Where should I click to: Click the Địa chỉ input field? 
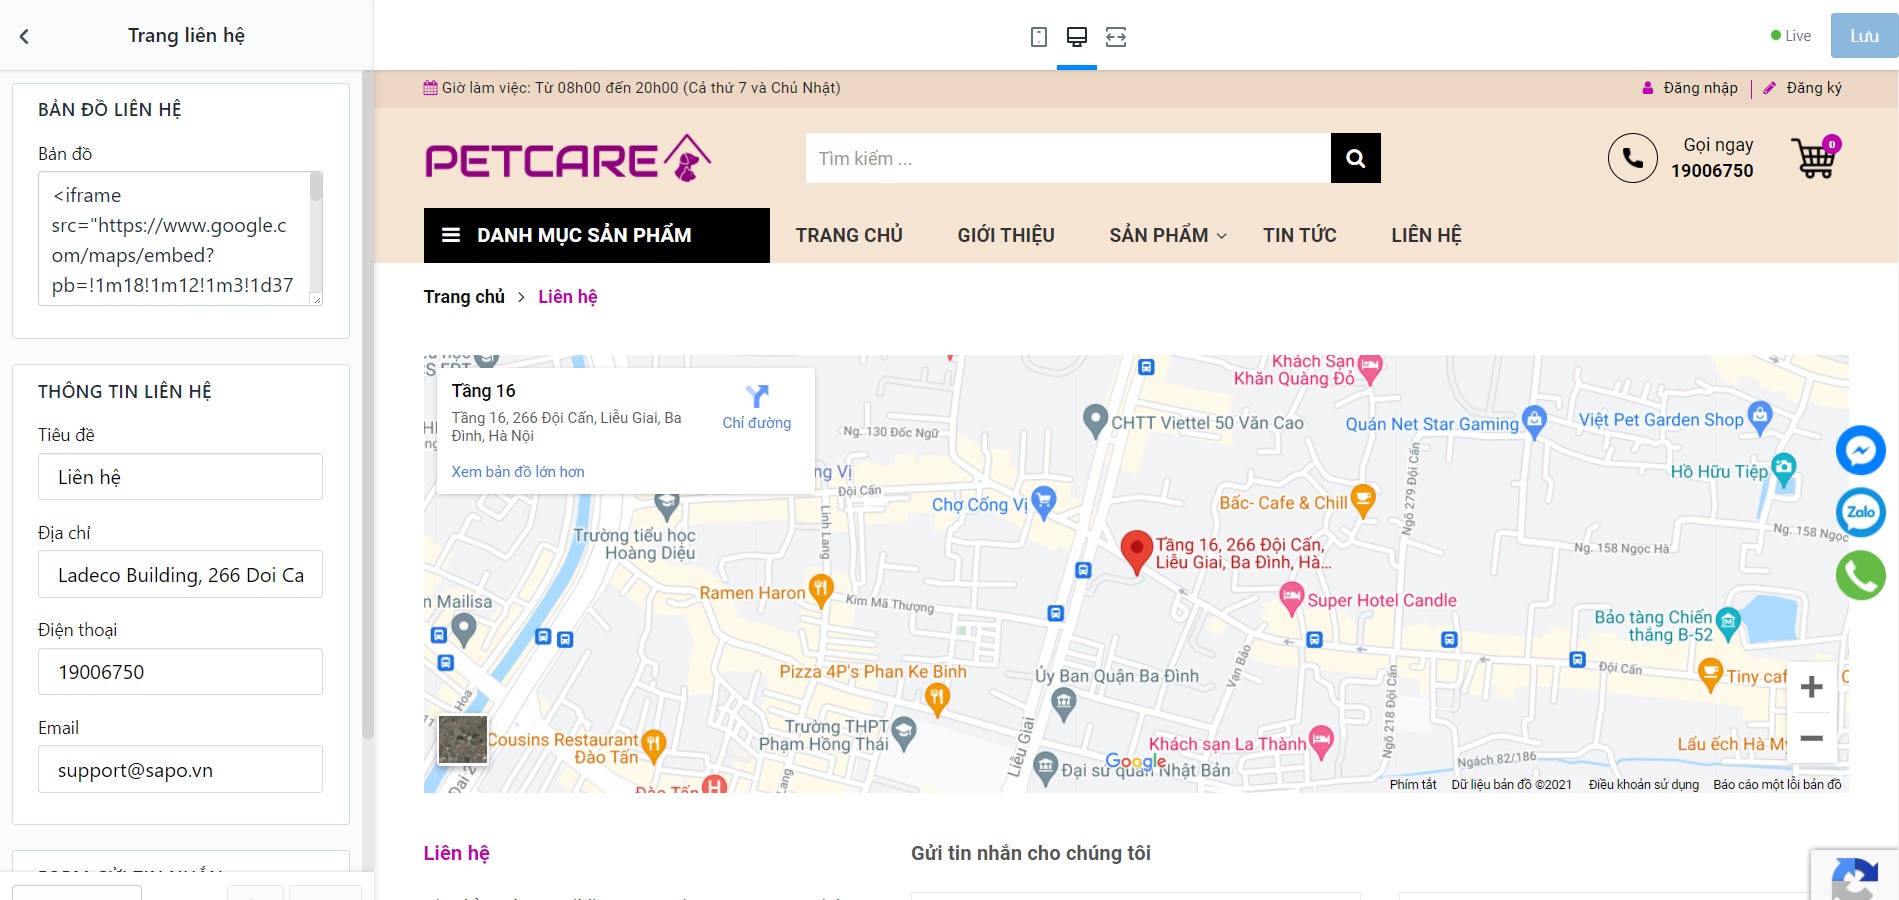point(180,575)
